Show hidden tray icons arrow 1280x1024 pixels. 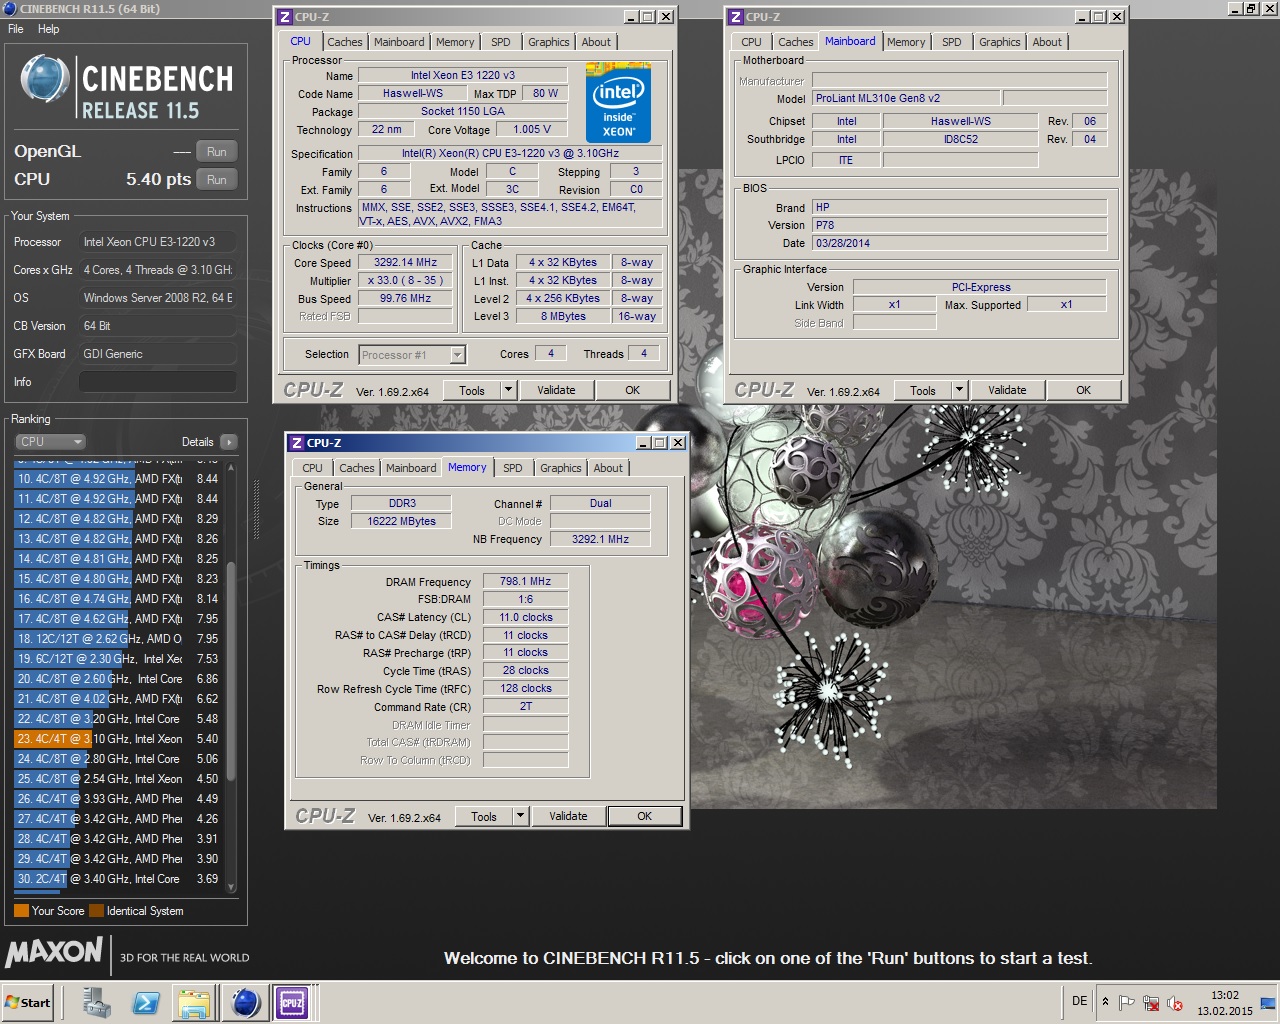(x=1105, y=1002)
